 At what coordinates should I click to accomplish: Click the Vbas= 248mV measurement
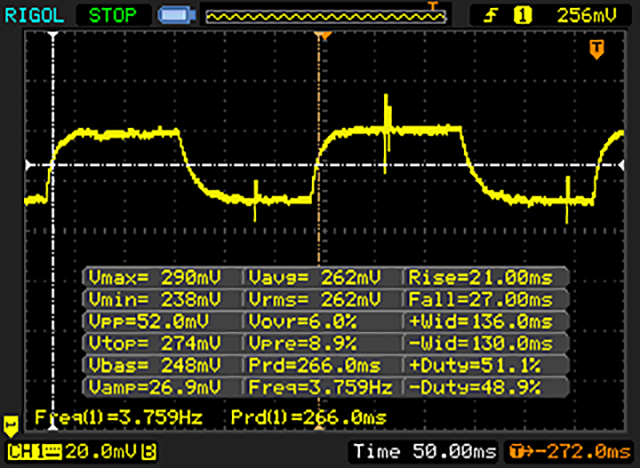point(155,365)
